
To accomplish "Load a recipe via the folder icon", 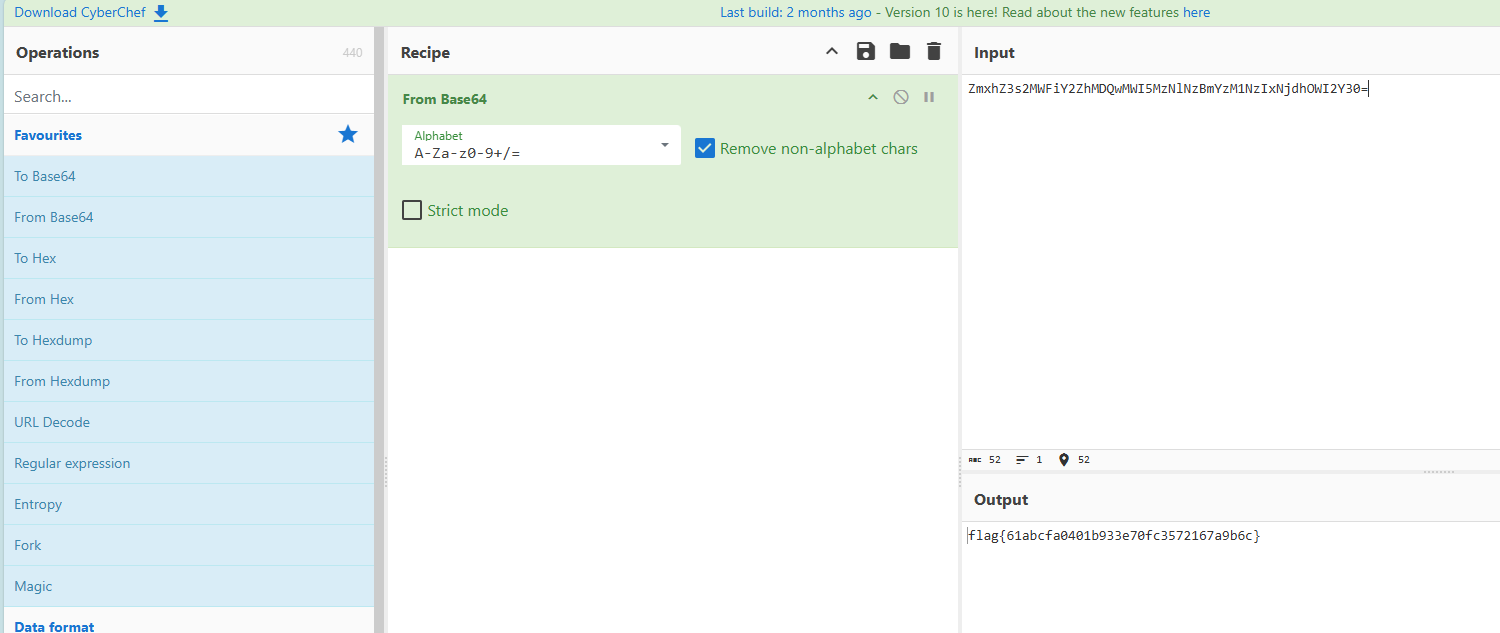I will (x=900, y=52).
